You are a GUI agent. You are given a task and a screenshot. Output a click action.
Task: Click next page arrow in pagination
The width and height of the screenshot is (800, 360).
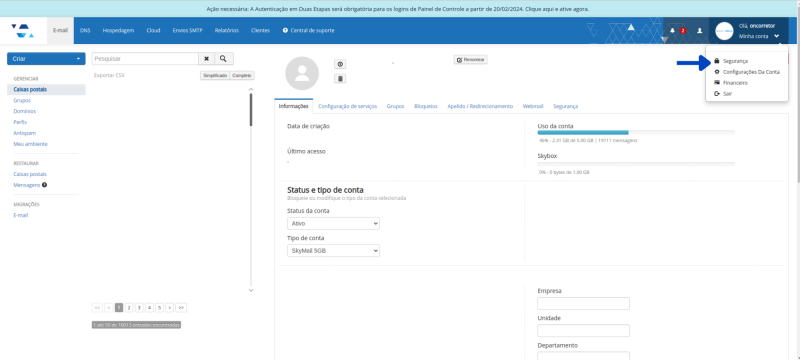point(169,307)
